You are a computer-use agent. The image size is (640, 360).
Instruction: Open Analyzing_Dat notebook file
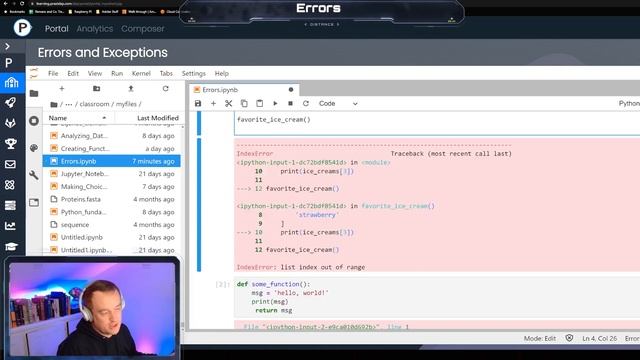click(111, 136)
